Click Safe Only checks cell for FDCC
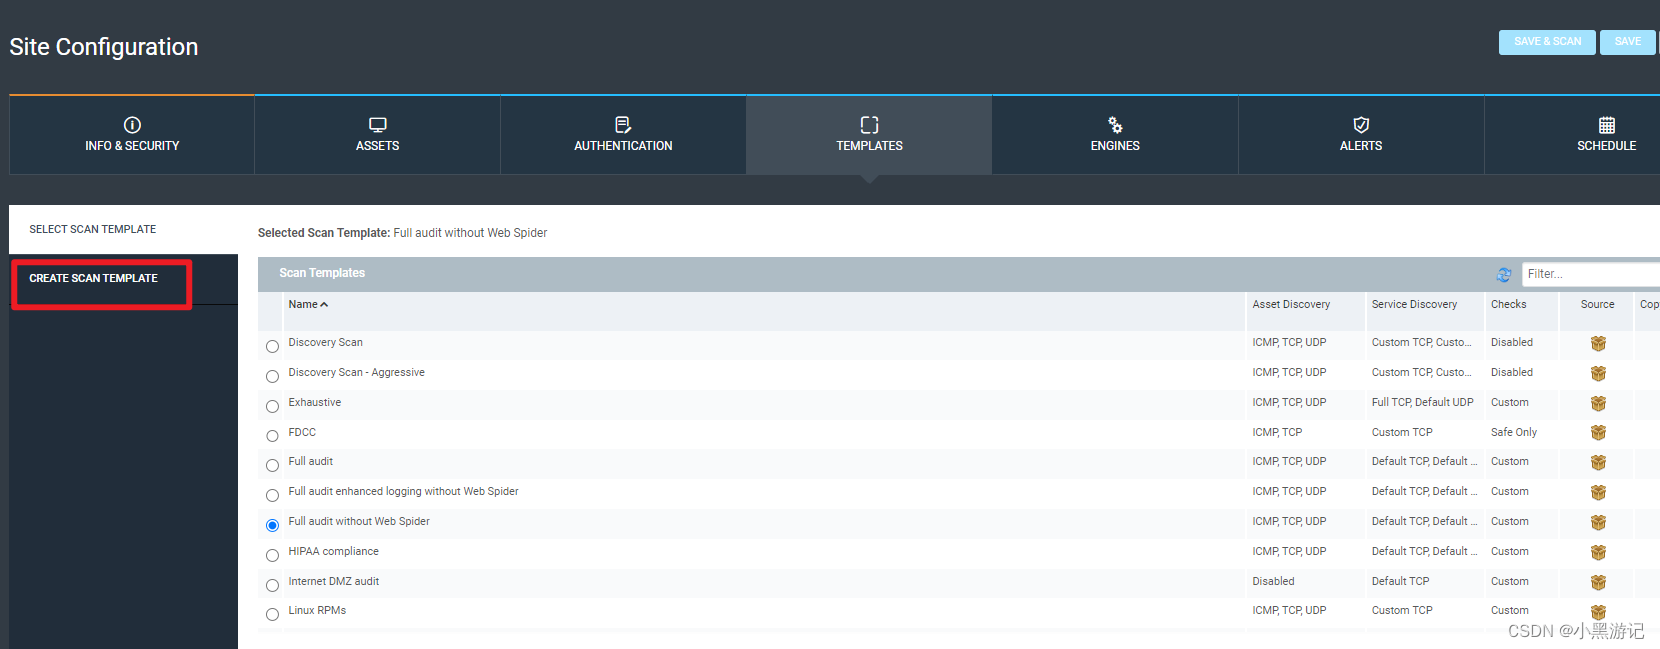1660x649 pixels. click(x=1513, y=433)
